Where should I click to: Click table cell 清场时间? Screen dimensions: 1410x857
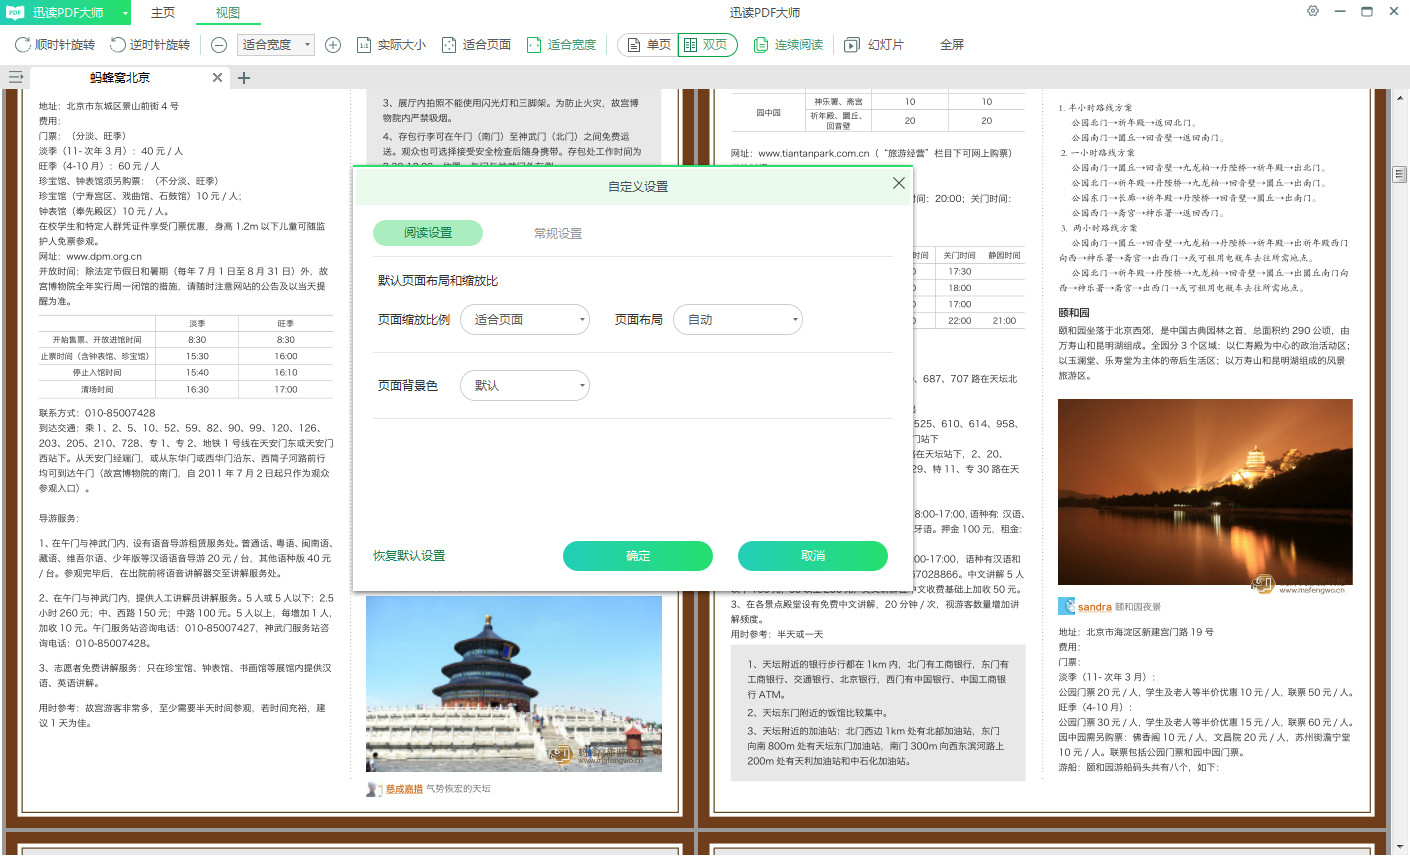pyautogui.click(x=97, y=389)
